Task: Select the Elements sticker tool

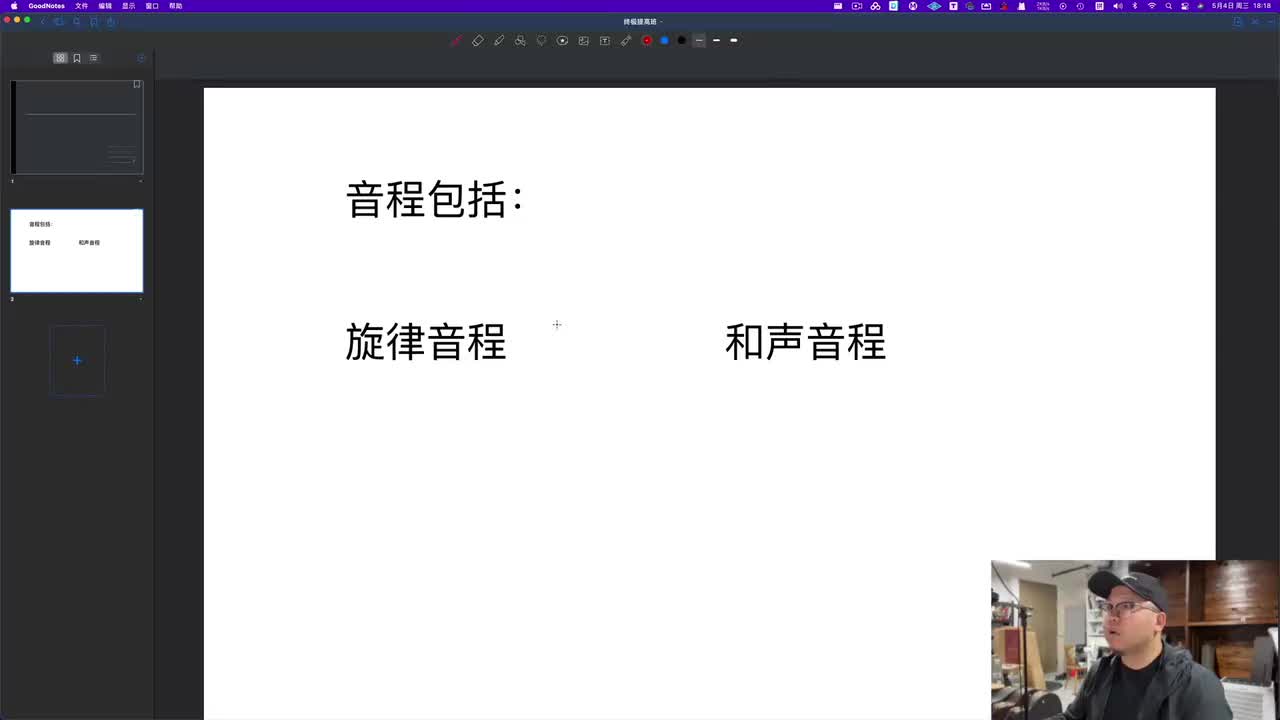Action: pyautogui.click(x=562, y=41)
